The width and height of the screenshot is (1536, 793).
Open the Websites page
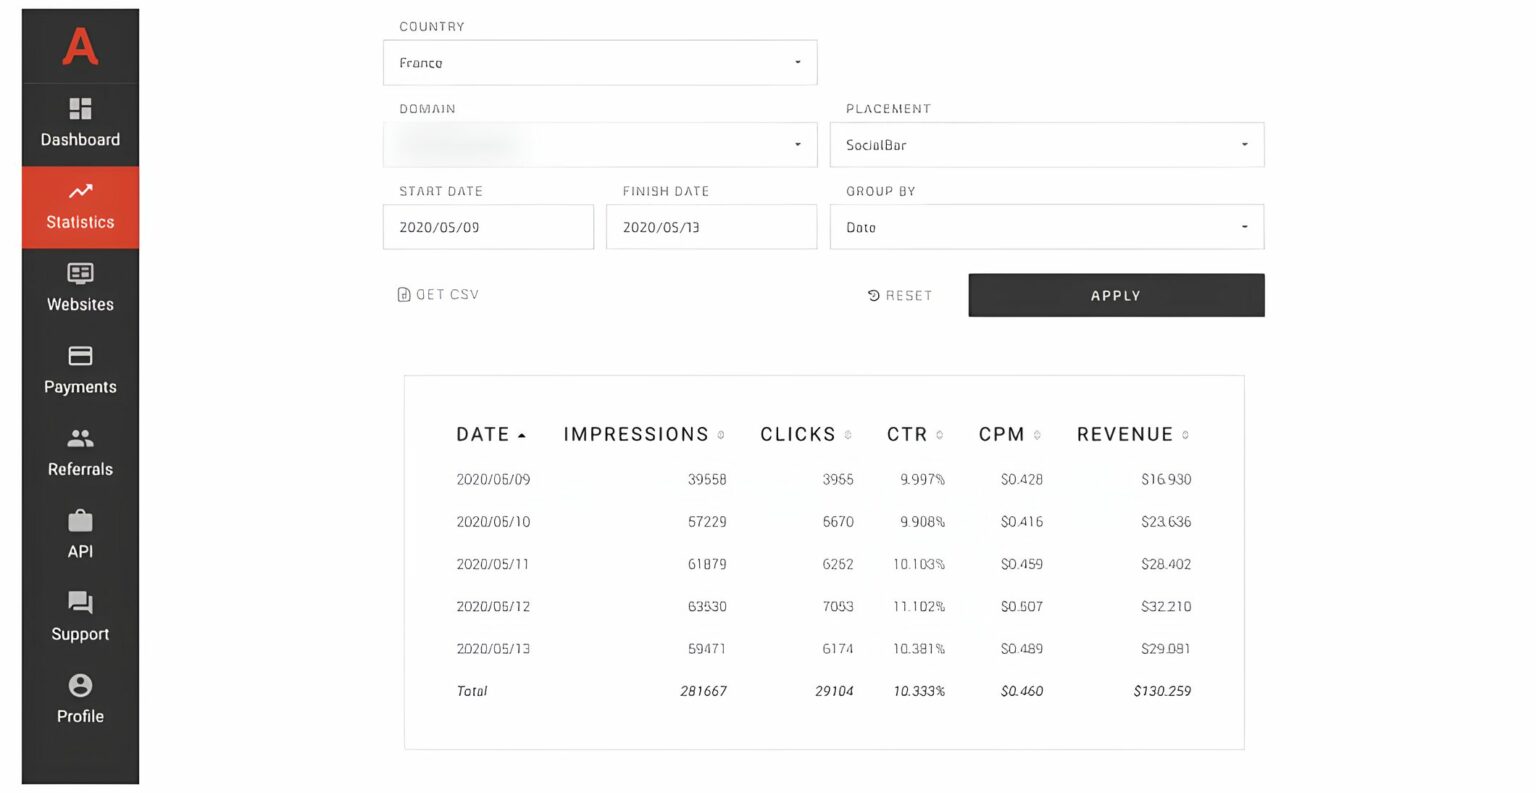click(x=80, y=290)
